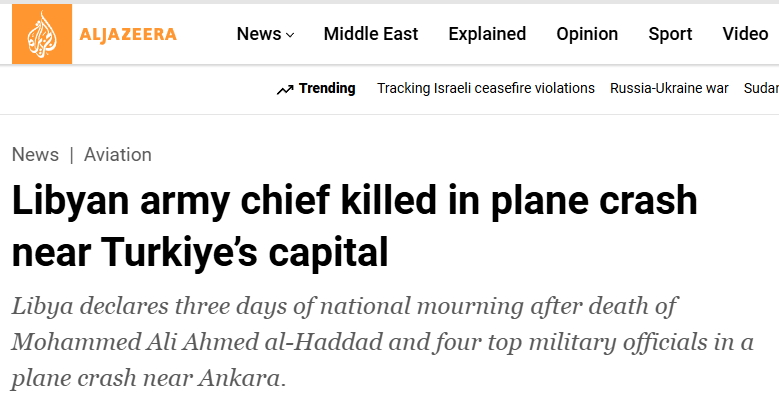The image size is (779, 402).
Task: Click the ALJAZEERA wordmark text
Action: (128, 34)
